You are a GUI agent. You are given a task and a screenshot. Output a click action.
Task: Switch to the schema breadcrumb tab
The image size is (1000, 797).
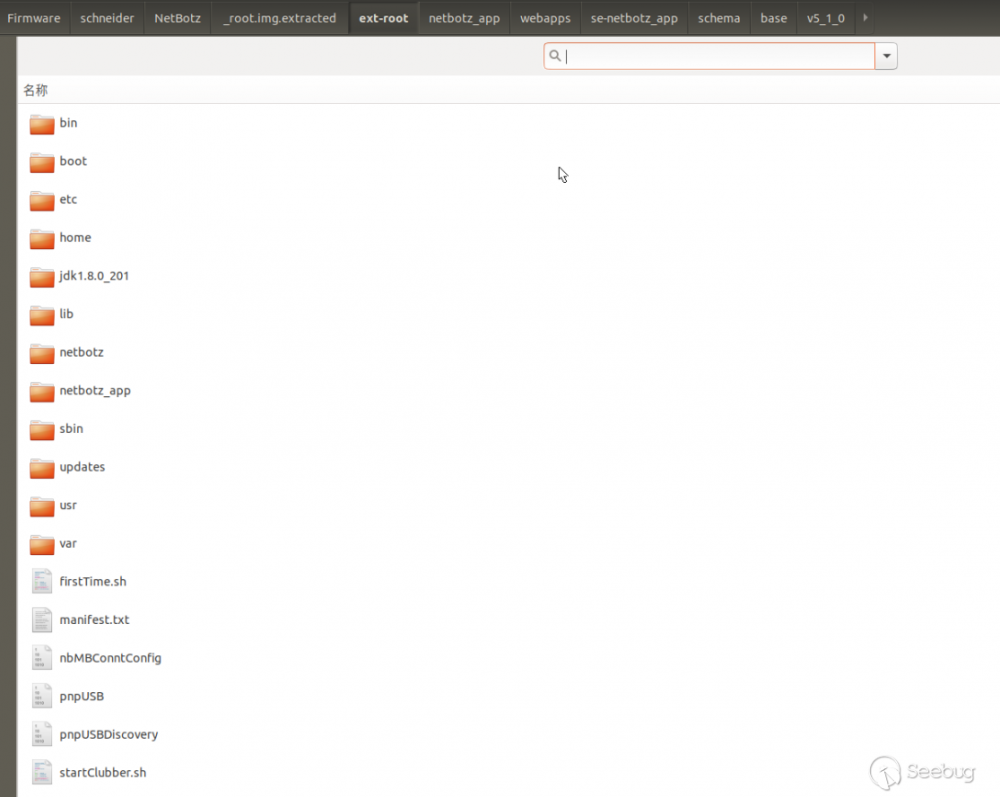click(x=718, y=17)
